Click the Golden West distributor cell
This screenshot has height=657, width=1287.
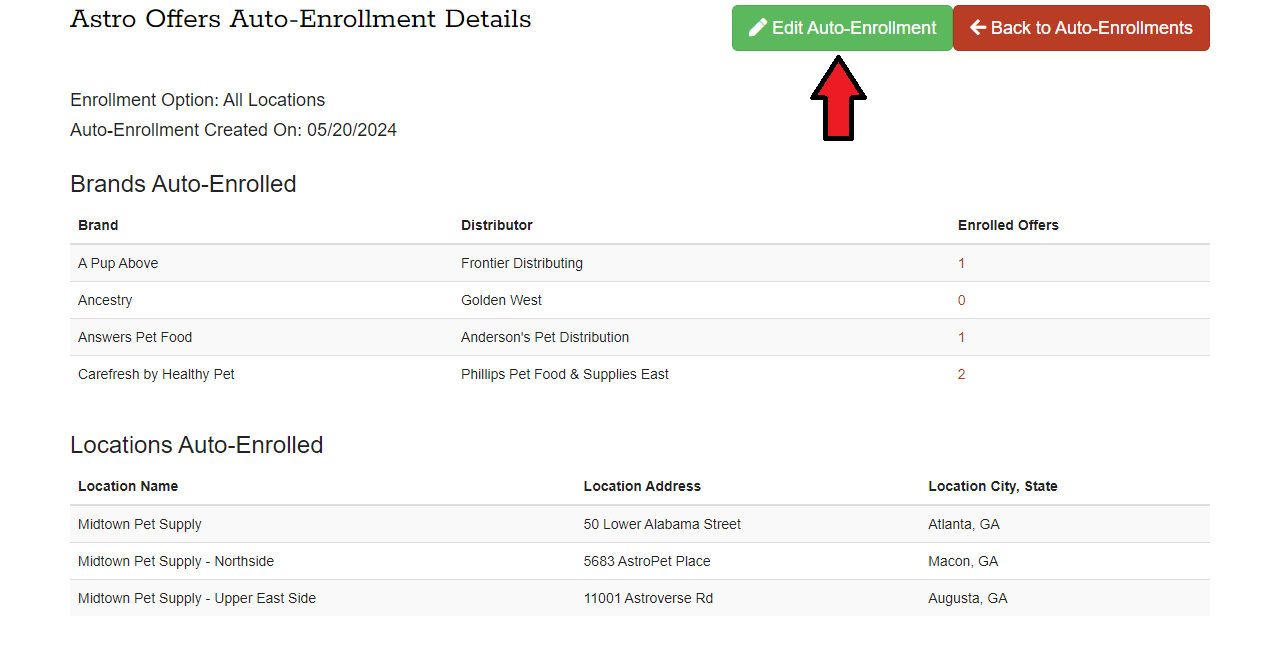[x=501, y=300]
